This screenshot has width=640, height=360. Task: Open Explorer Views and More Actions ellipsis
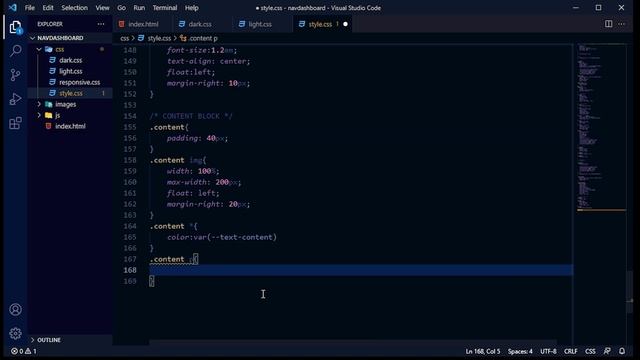click(101, 24)
